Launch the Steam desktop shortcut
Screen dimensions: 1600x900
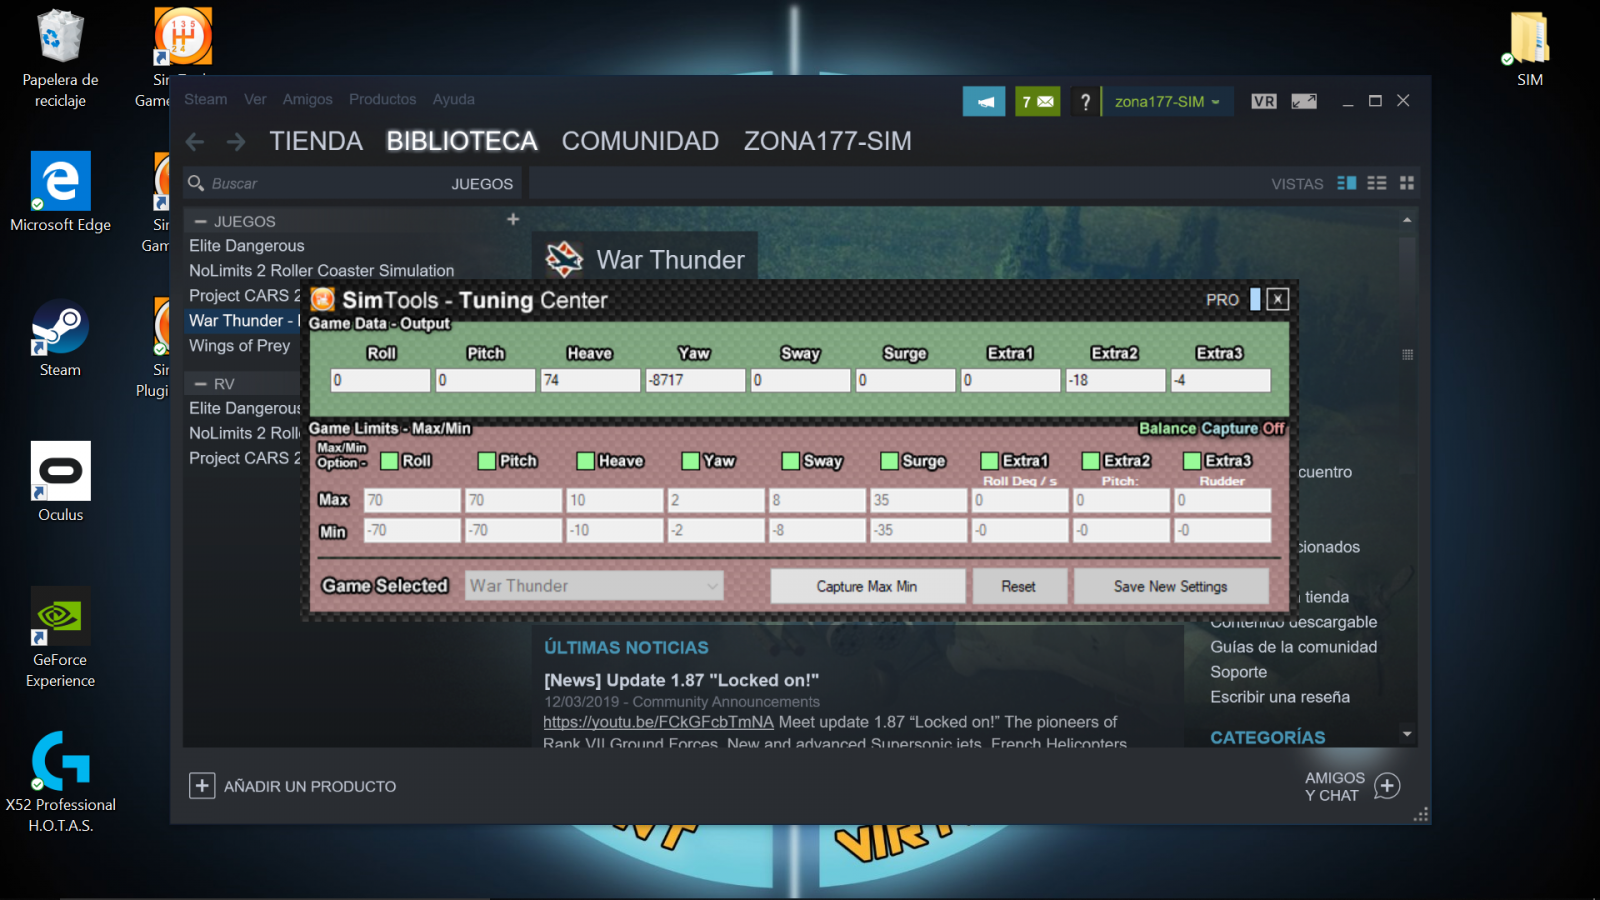point(60,337)
